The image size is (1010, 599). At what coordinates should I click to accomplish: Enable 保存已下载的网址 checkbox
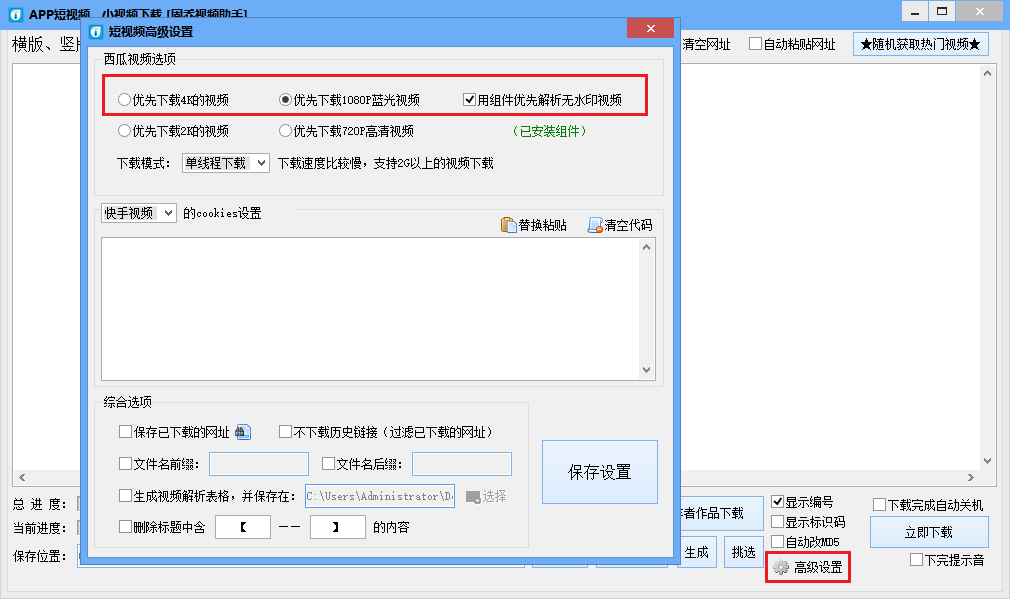tap(126, 432)
